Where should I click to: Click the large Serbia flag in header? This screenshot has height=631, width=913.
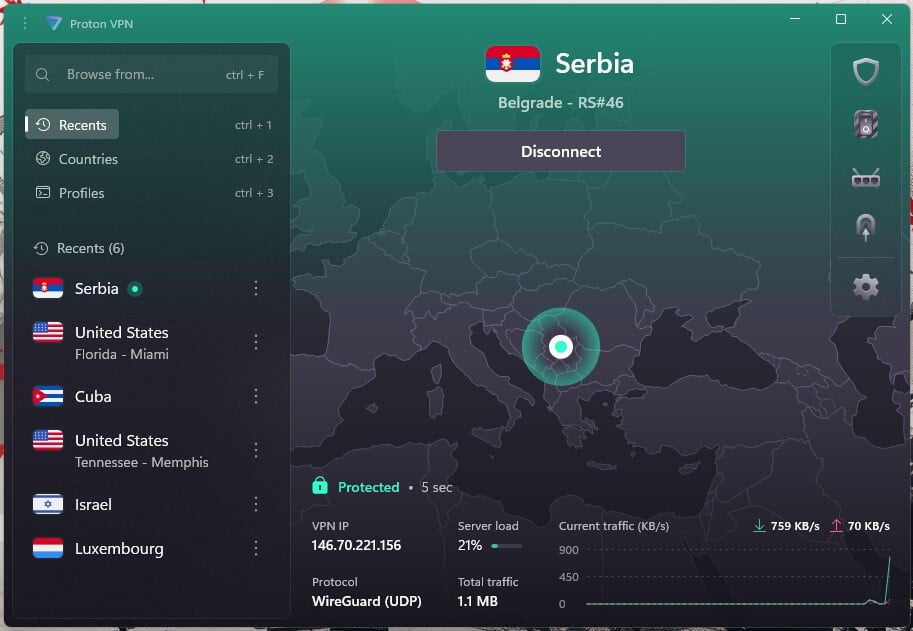(x=512, y=63)
